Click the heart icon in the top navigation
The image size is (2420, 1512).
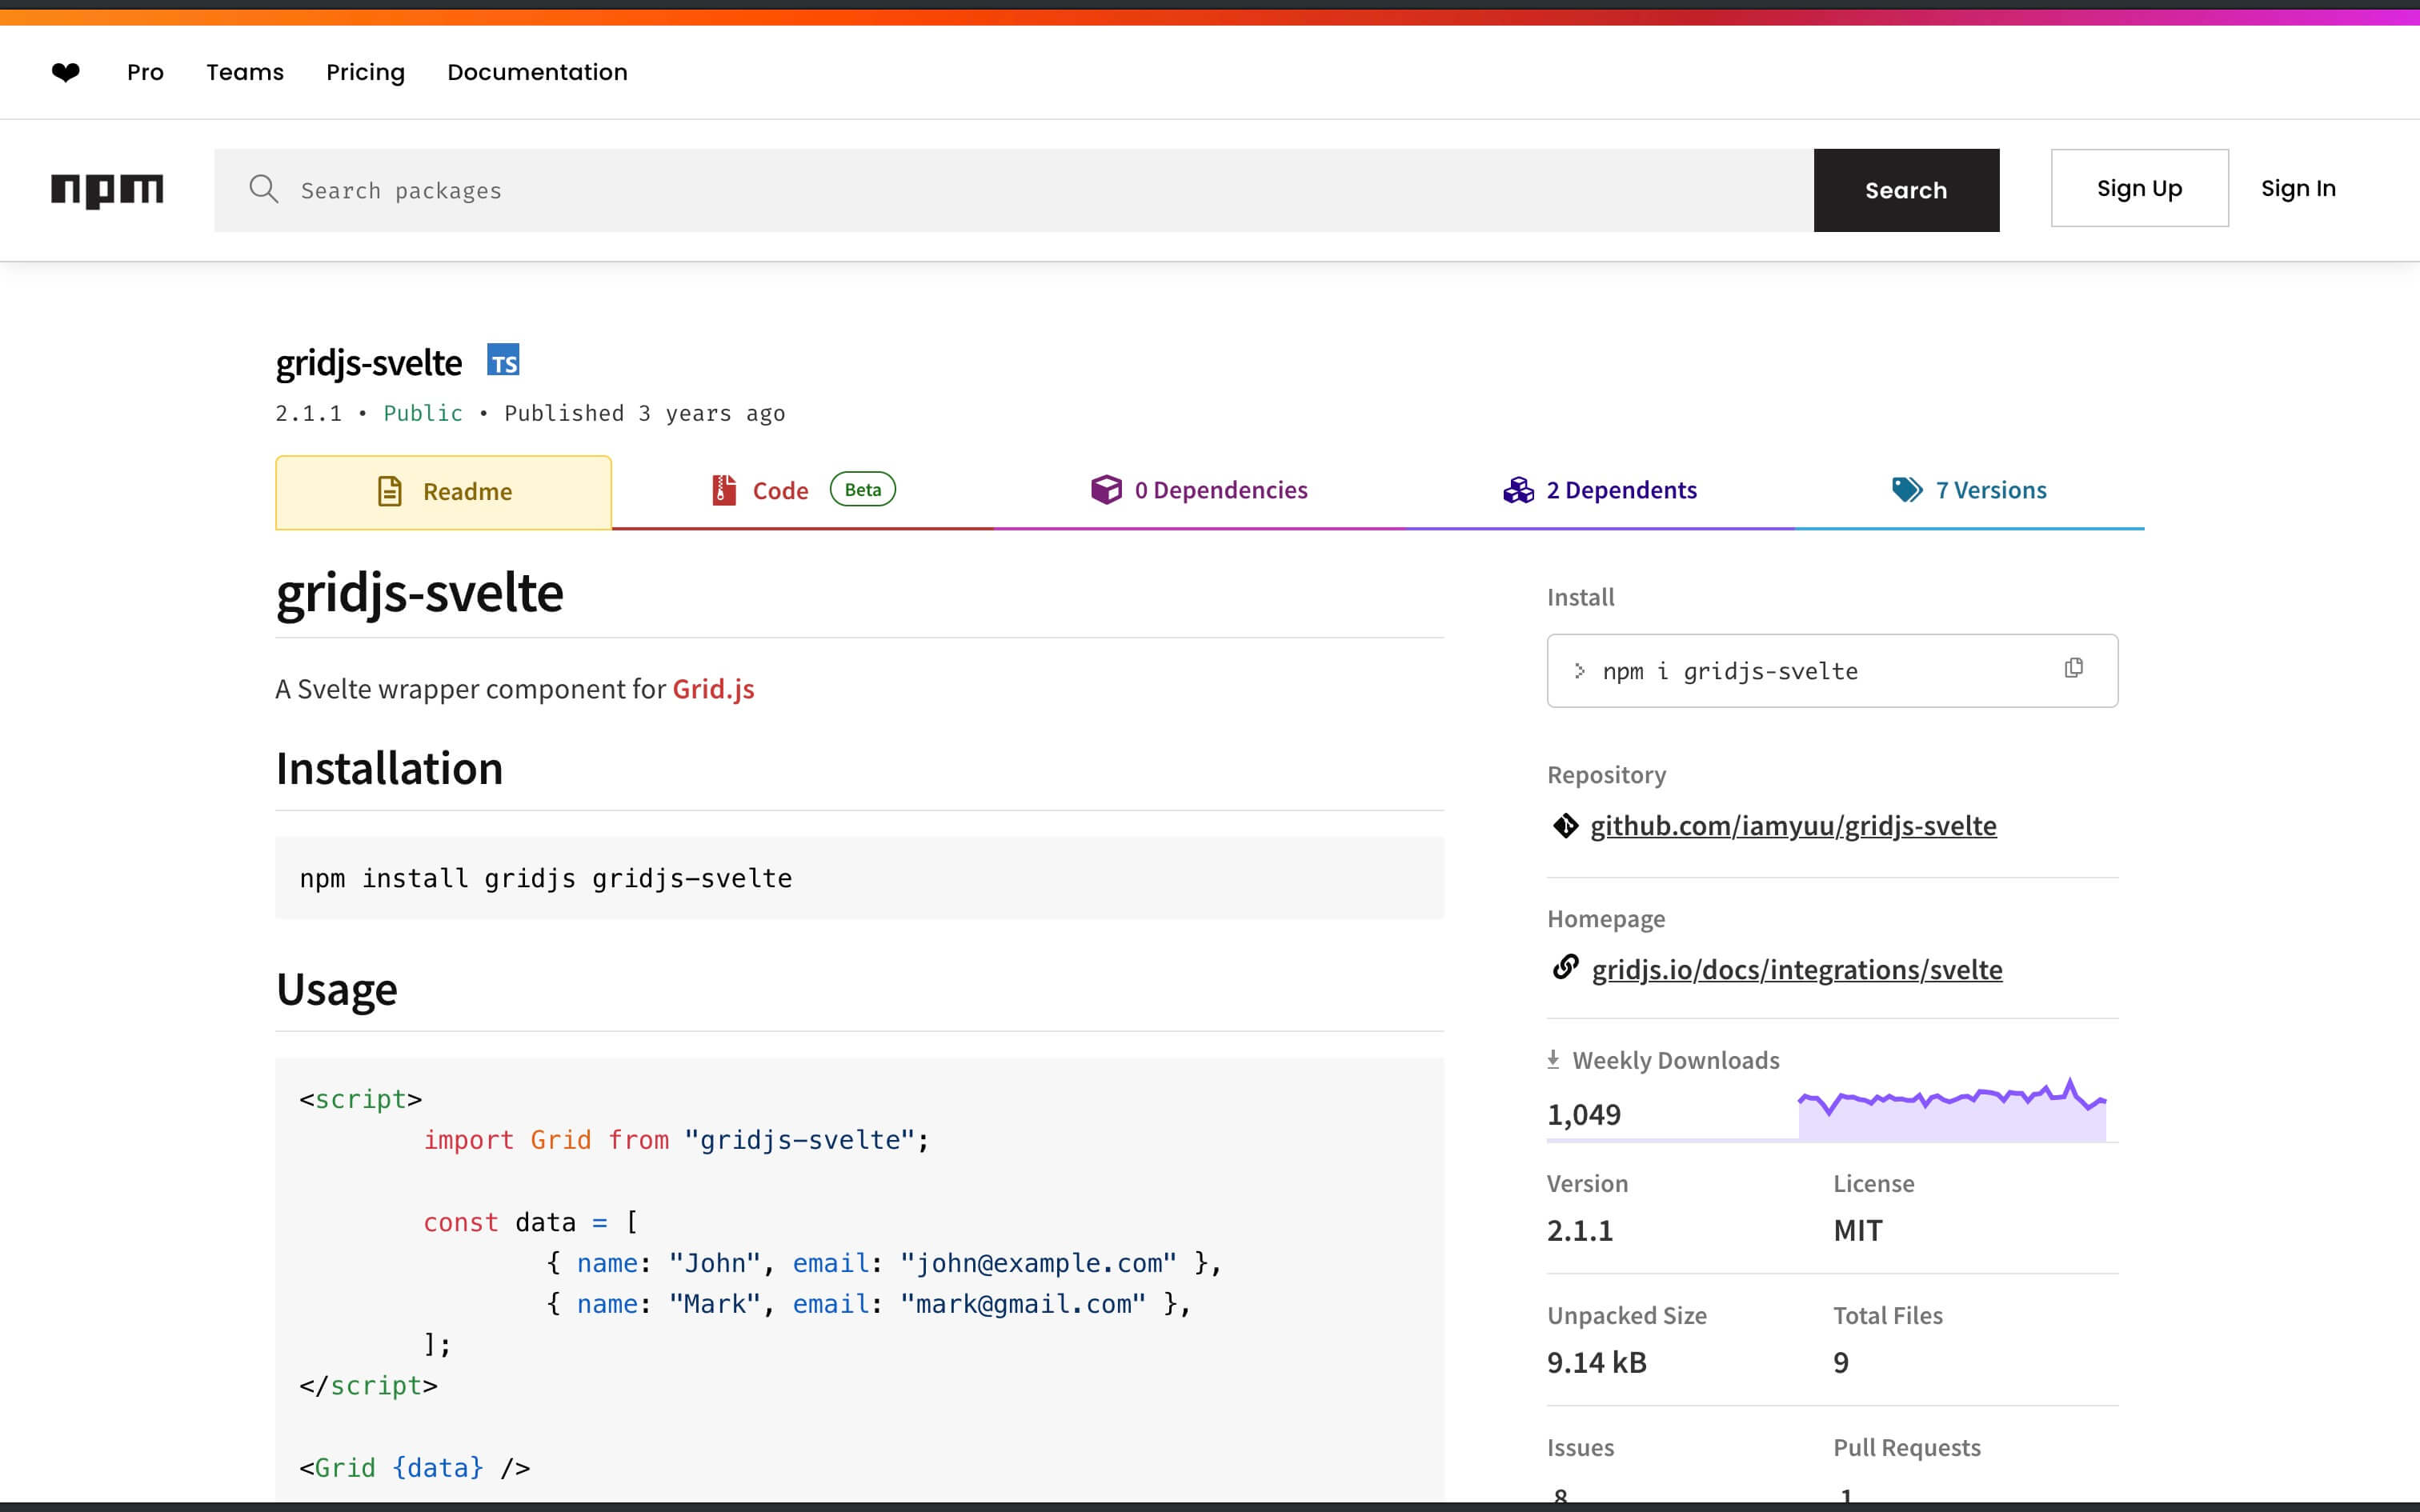click(x=65, y=71)
